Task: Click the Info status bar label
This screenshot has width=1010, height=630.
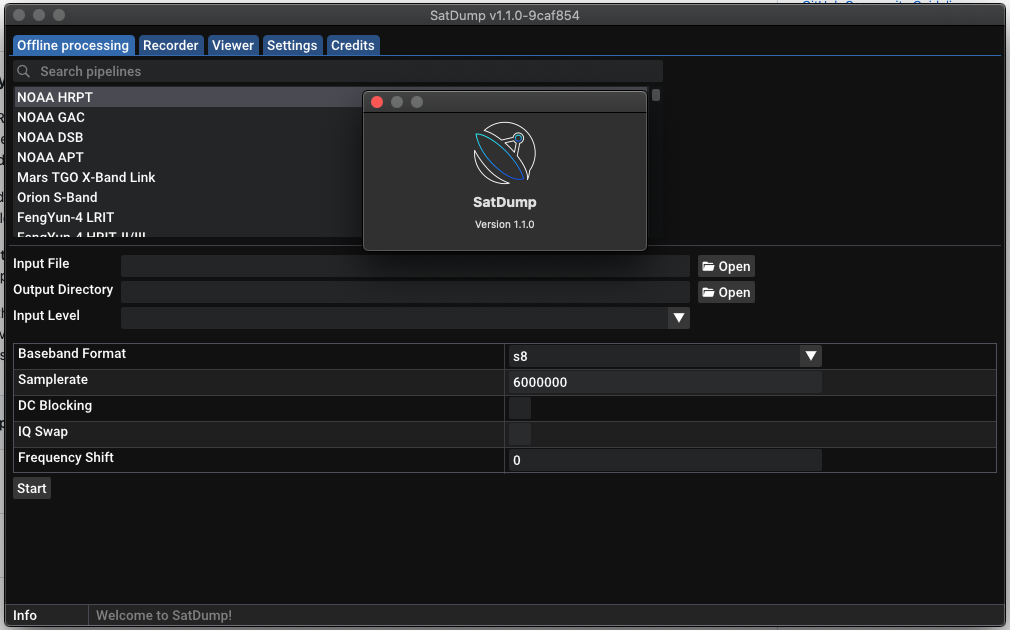Action: pos(24,615)
